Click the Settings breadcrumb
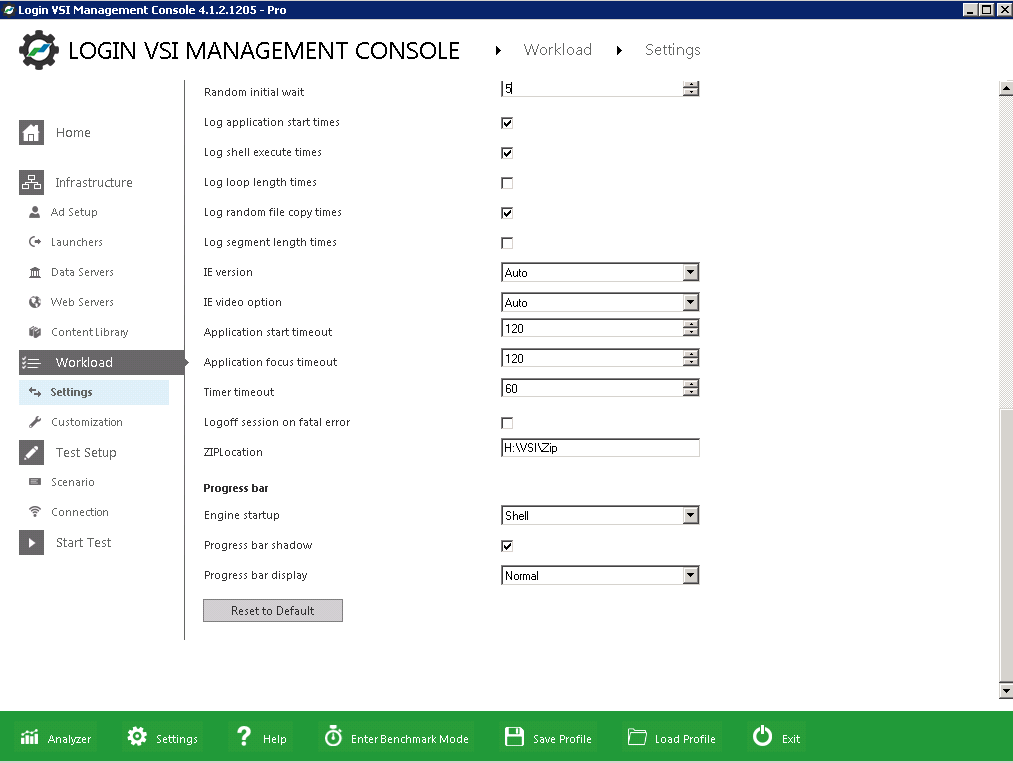This screenshot has width=1013, height=763. [673, 50]
